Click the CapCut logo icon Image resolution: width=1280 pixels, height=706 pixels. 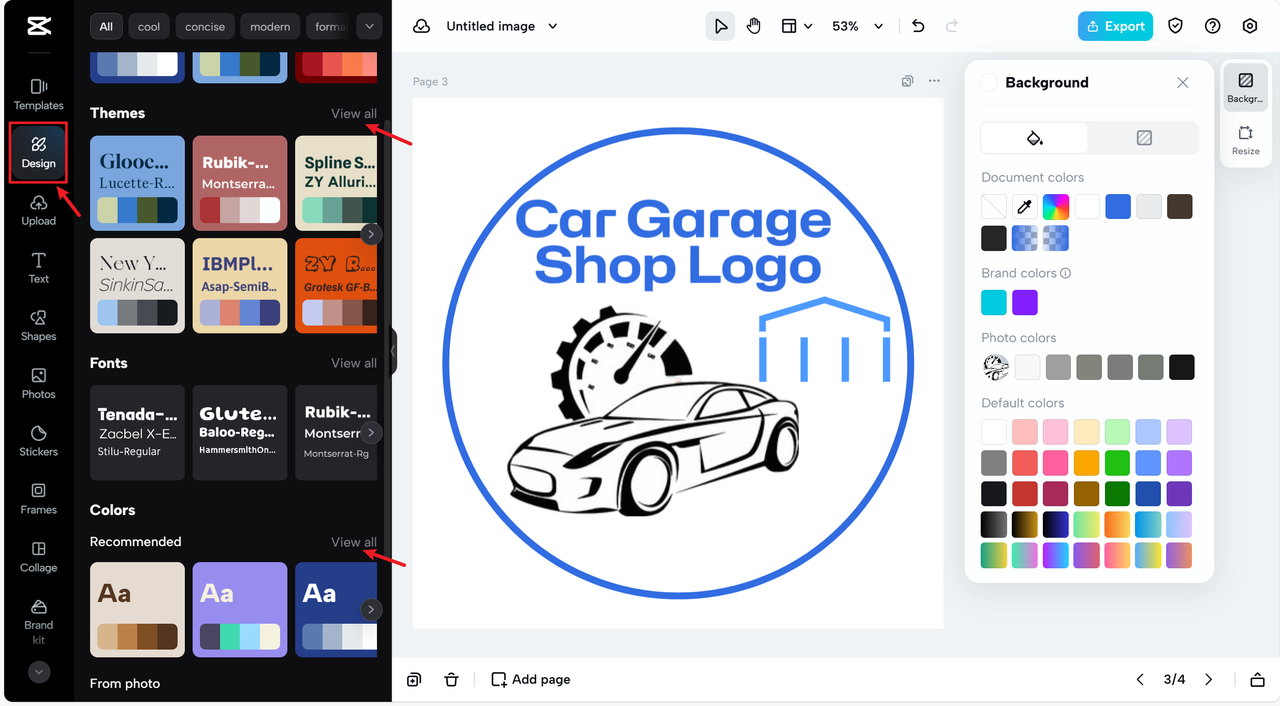click(39, 26)
